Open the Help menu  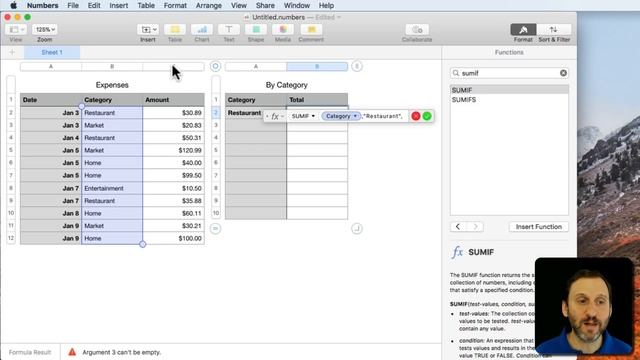point(326,5)
